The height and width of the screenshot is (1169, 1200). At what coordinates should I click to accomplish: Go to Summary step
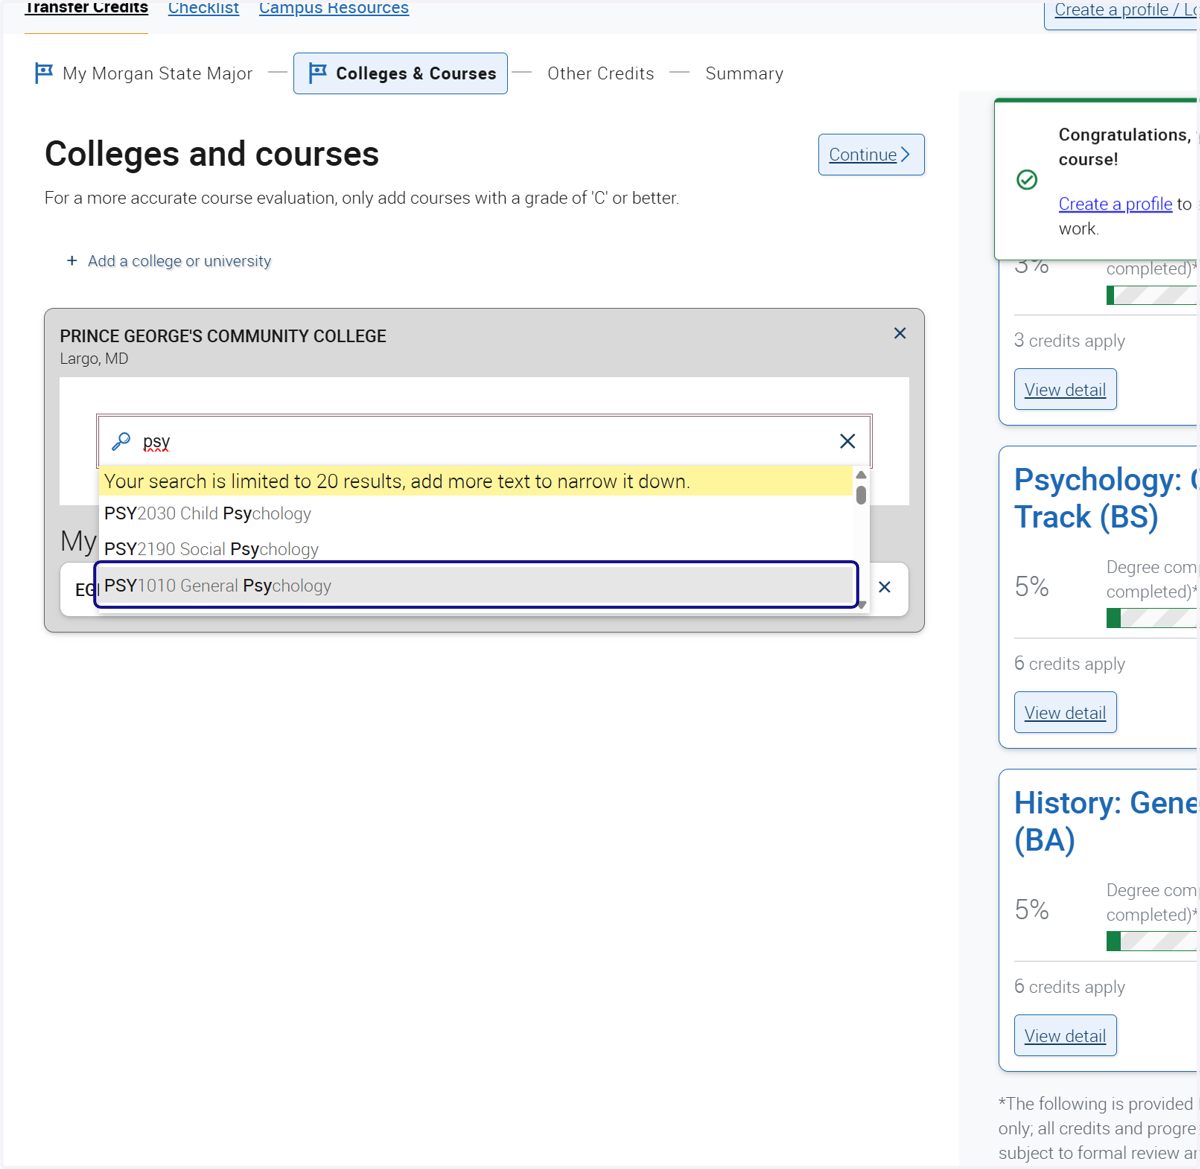pos(744,73)
